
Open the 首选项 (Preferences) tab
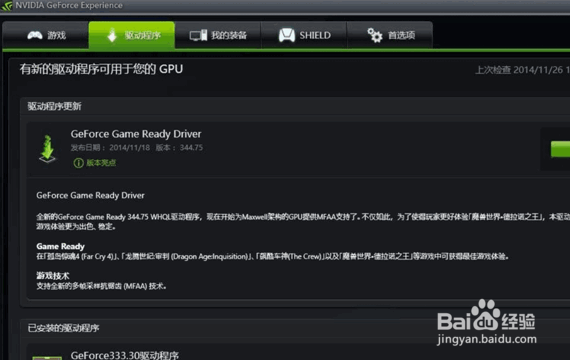tap(390, 35)
